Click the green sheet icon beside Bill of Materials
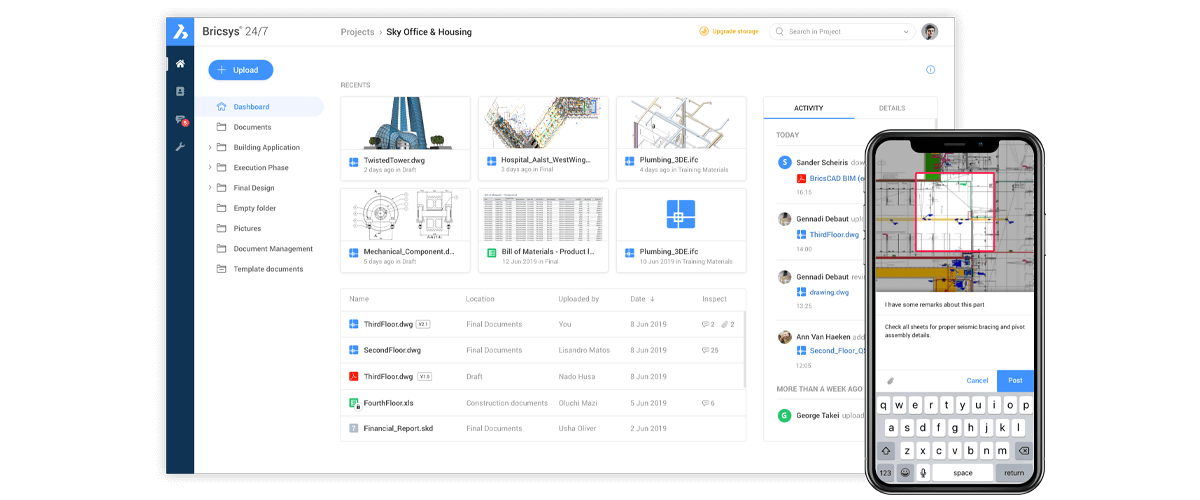The image size is (1200, 500). (491, 253)
